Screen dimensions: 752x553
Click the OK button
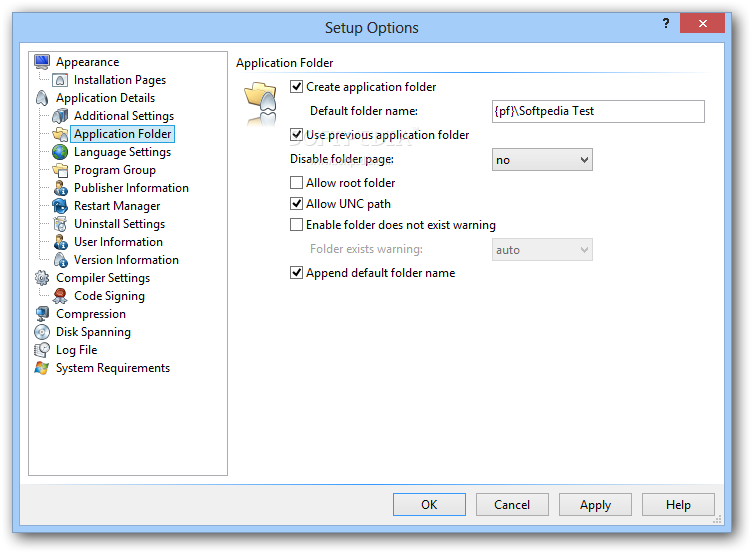point(429,505)
